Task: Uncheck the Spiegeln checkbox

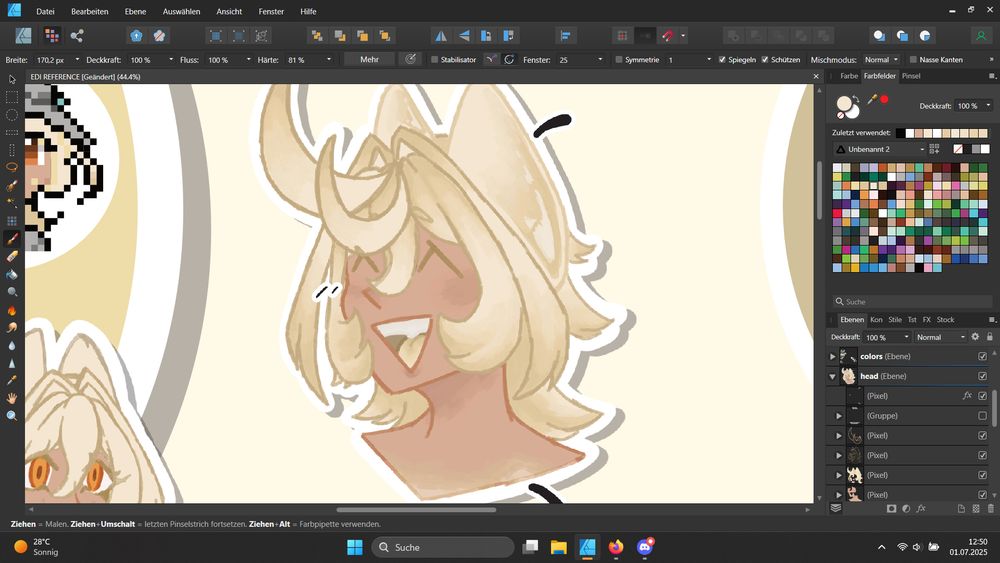Action: pos(722,59)
